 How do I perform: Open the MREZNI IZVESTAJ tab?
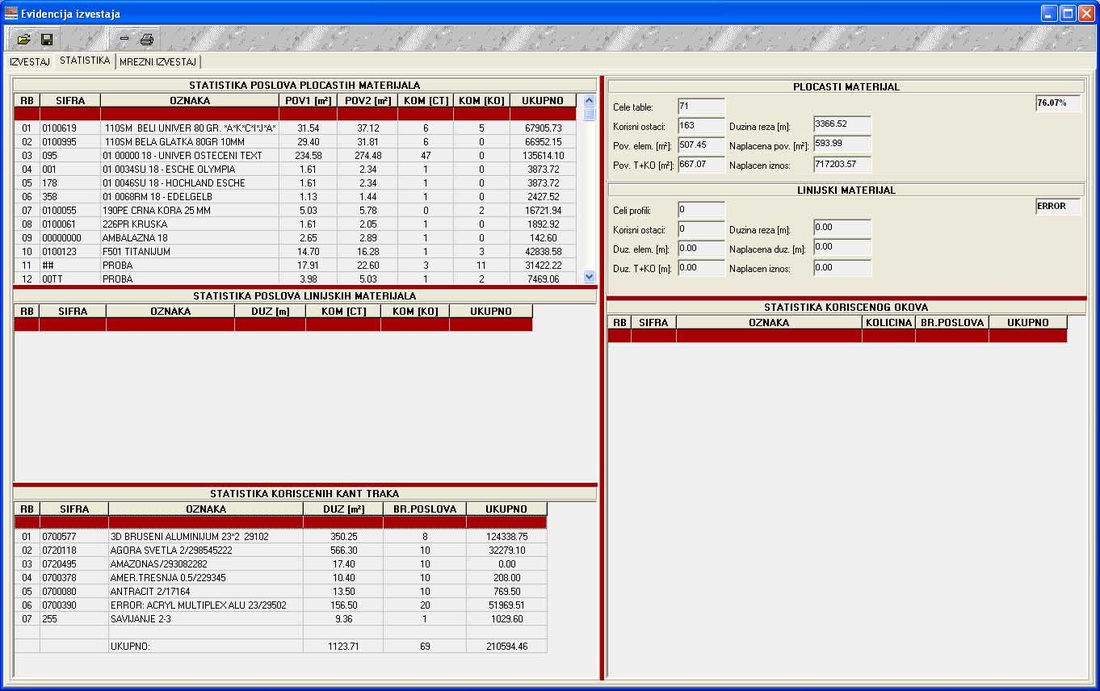(x=158, y=62)
